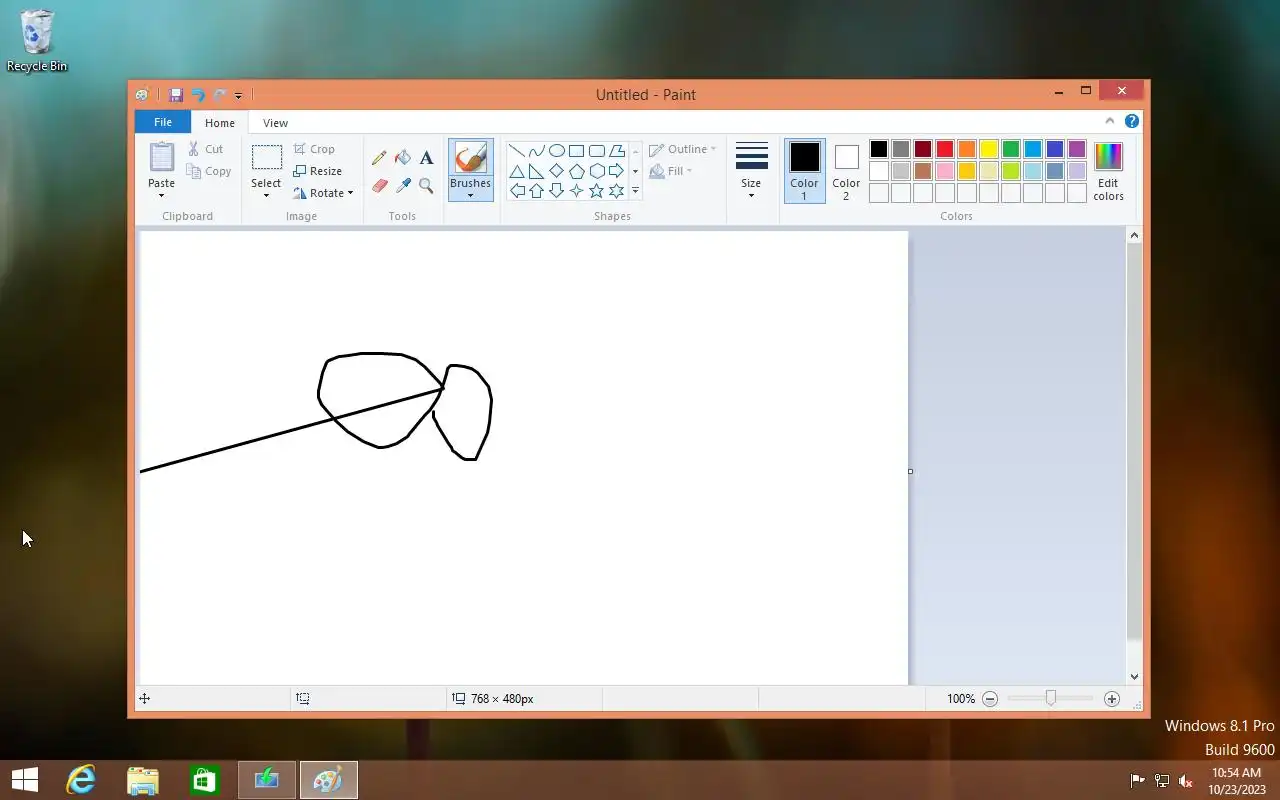Choose the Oval shape
This screenshot has height=800, width=1280.
[557, 151]
